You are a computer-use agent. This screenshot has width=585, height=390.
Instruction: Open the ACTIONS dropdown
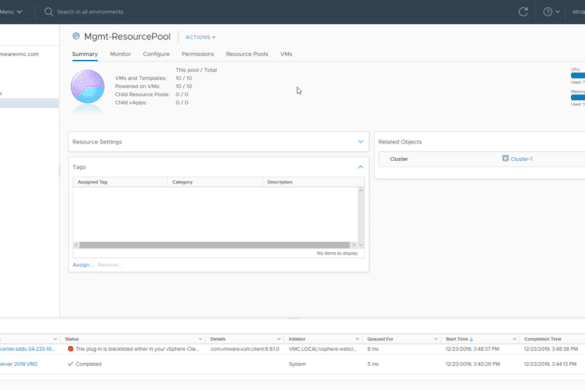[200, 37]
